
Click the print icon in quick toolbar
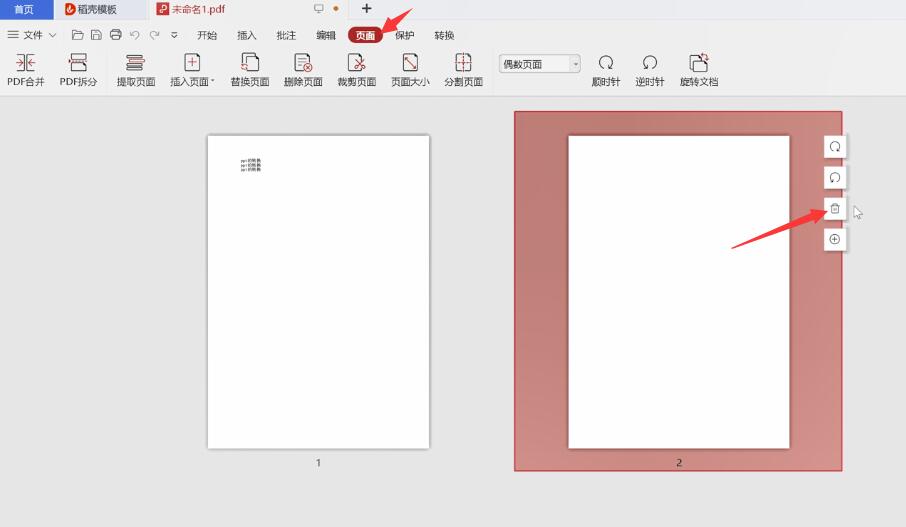[x=116, y=35]
